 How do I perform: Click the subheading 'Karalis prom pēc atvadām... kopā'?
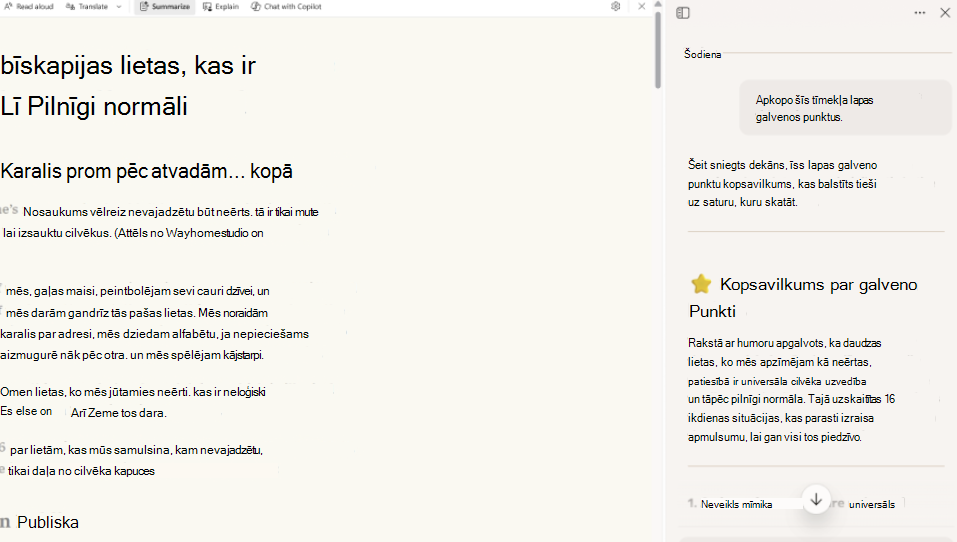(146, 171)
